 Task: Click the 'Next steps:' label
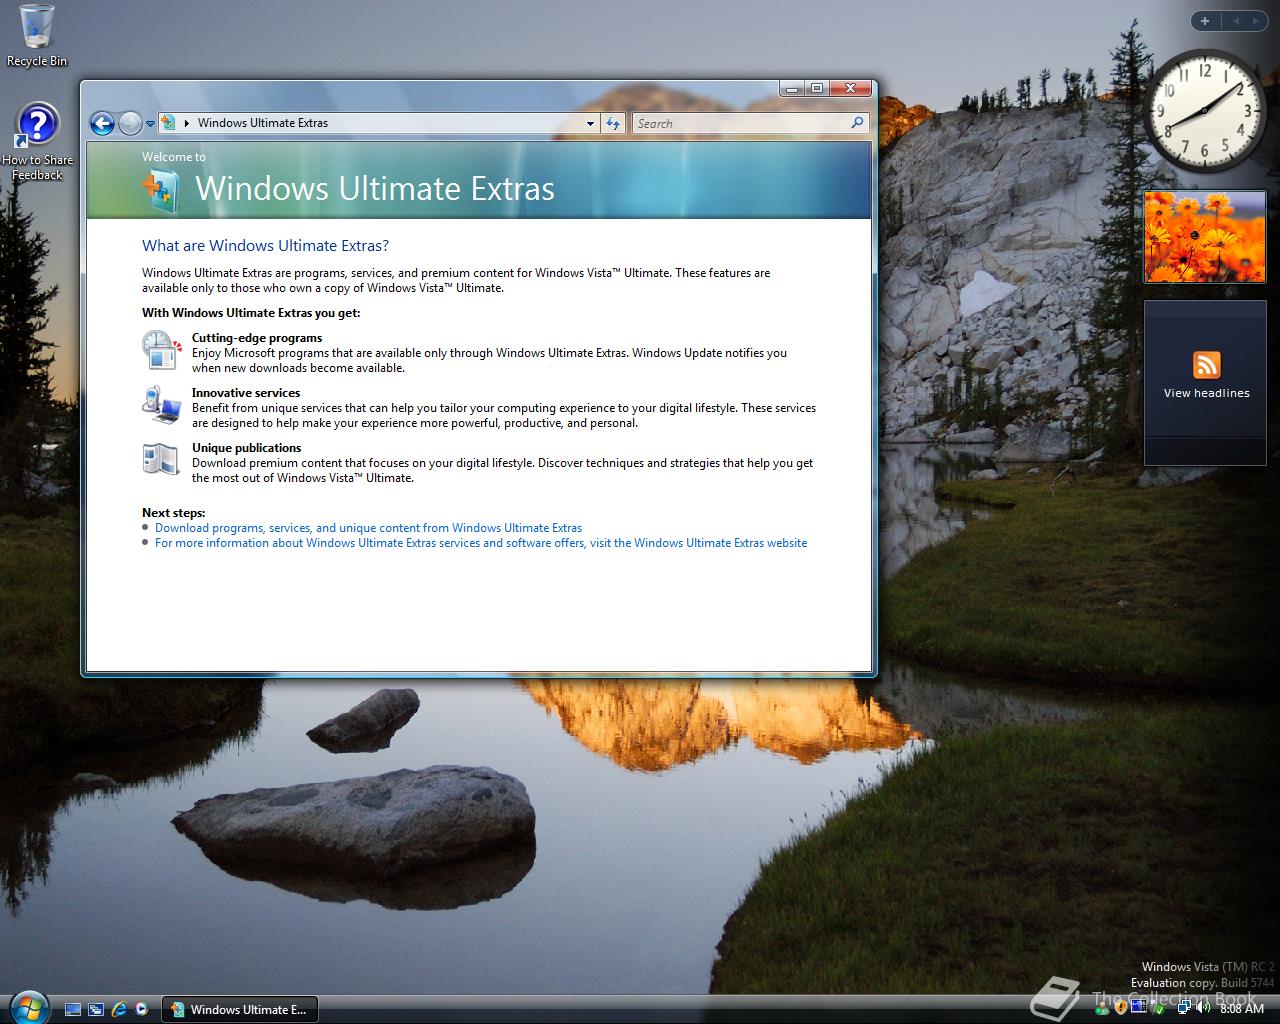click(174, 513)
